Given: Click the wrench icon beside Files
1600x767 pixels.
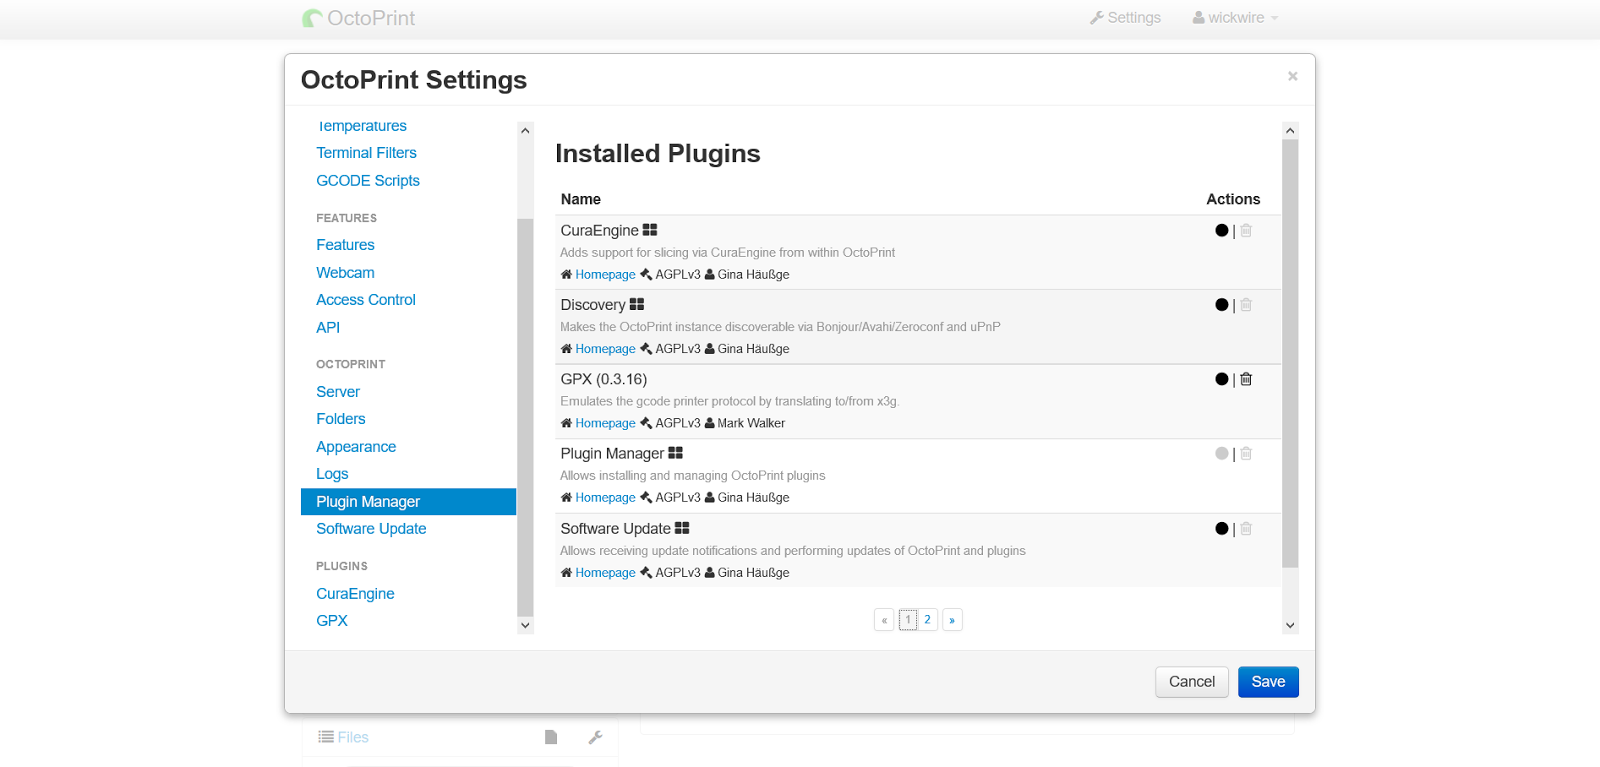Looking at the screenshot, I should tap(595, 737).
